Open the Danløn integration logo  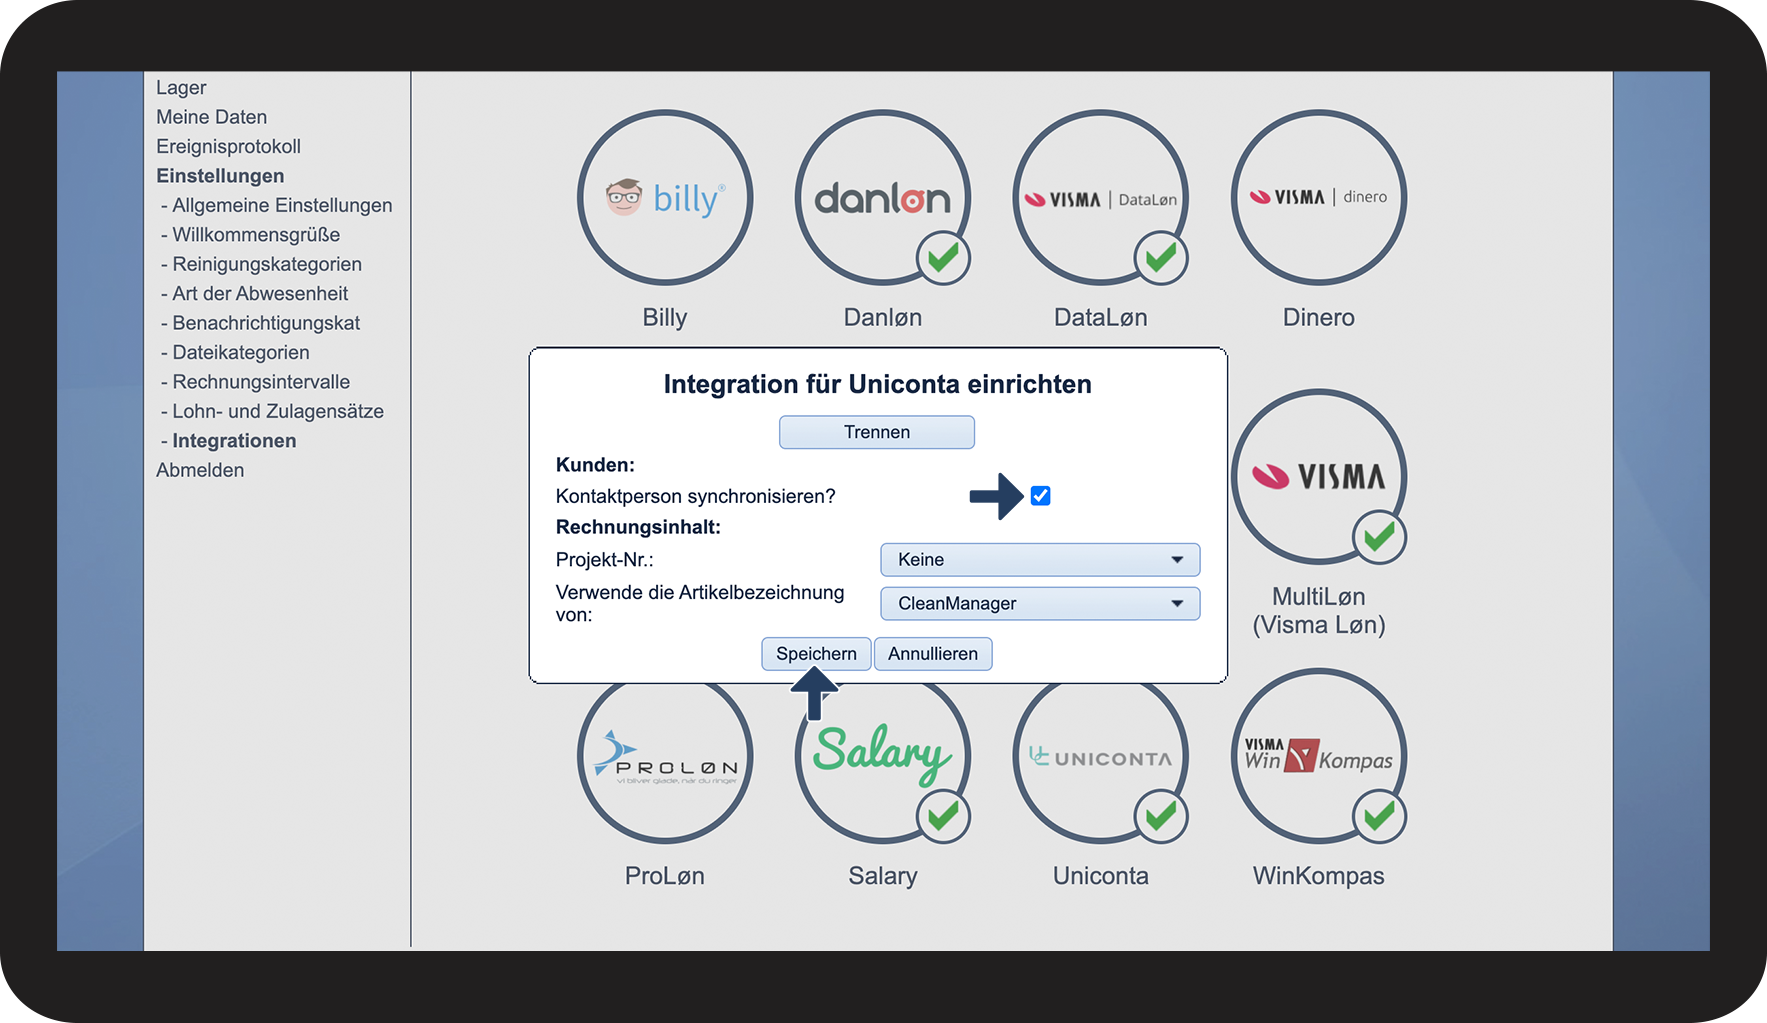(883, 198)
